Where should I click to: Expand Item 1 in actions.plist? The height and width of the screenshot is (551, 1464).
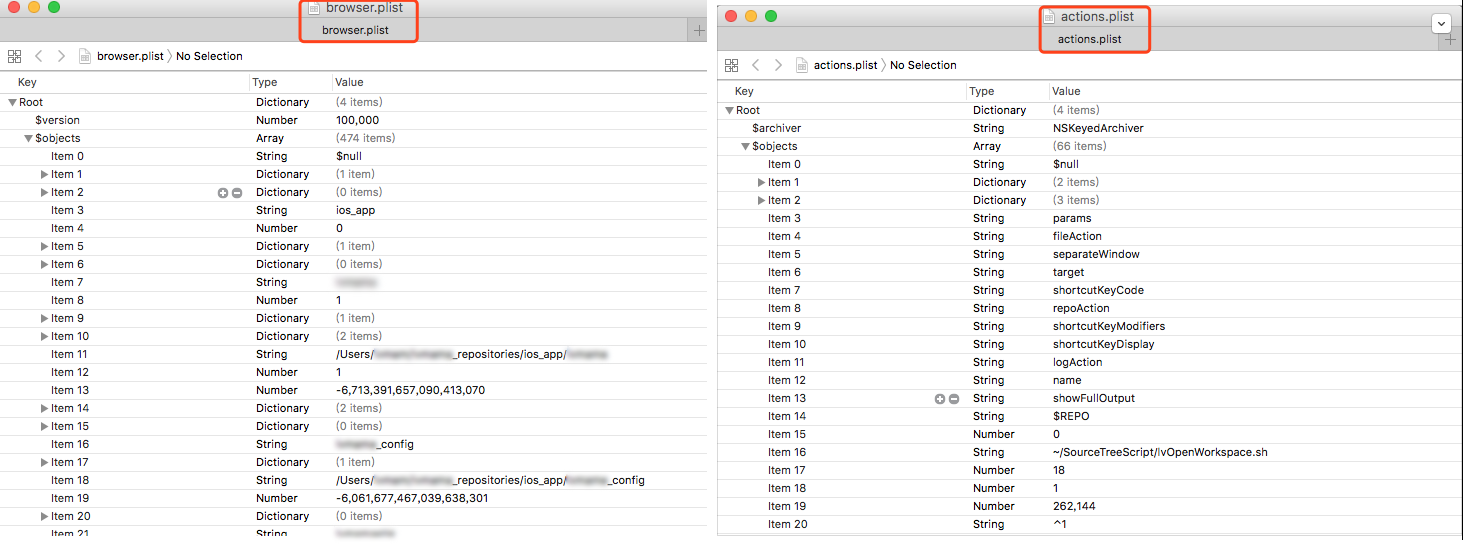761,183
